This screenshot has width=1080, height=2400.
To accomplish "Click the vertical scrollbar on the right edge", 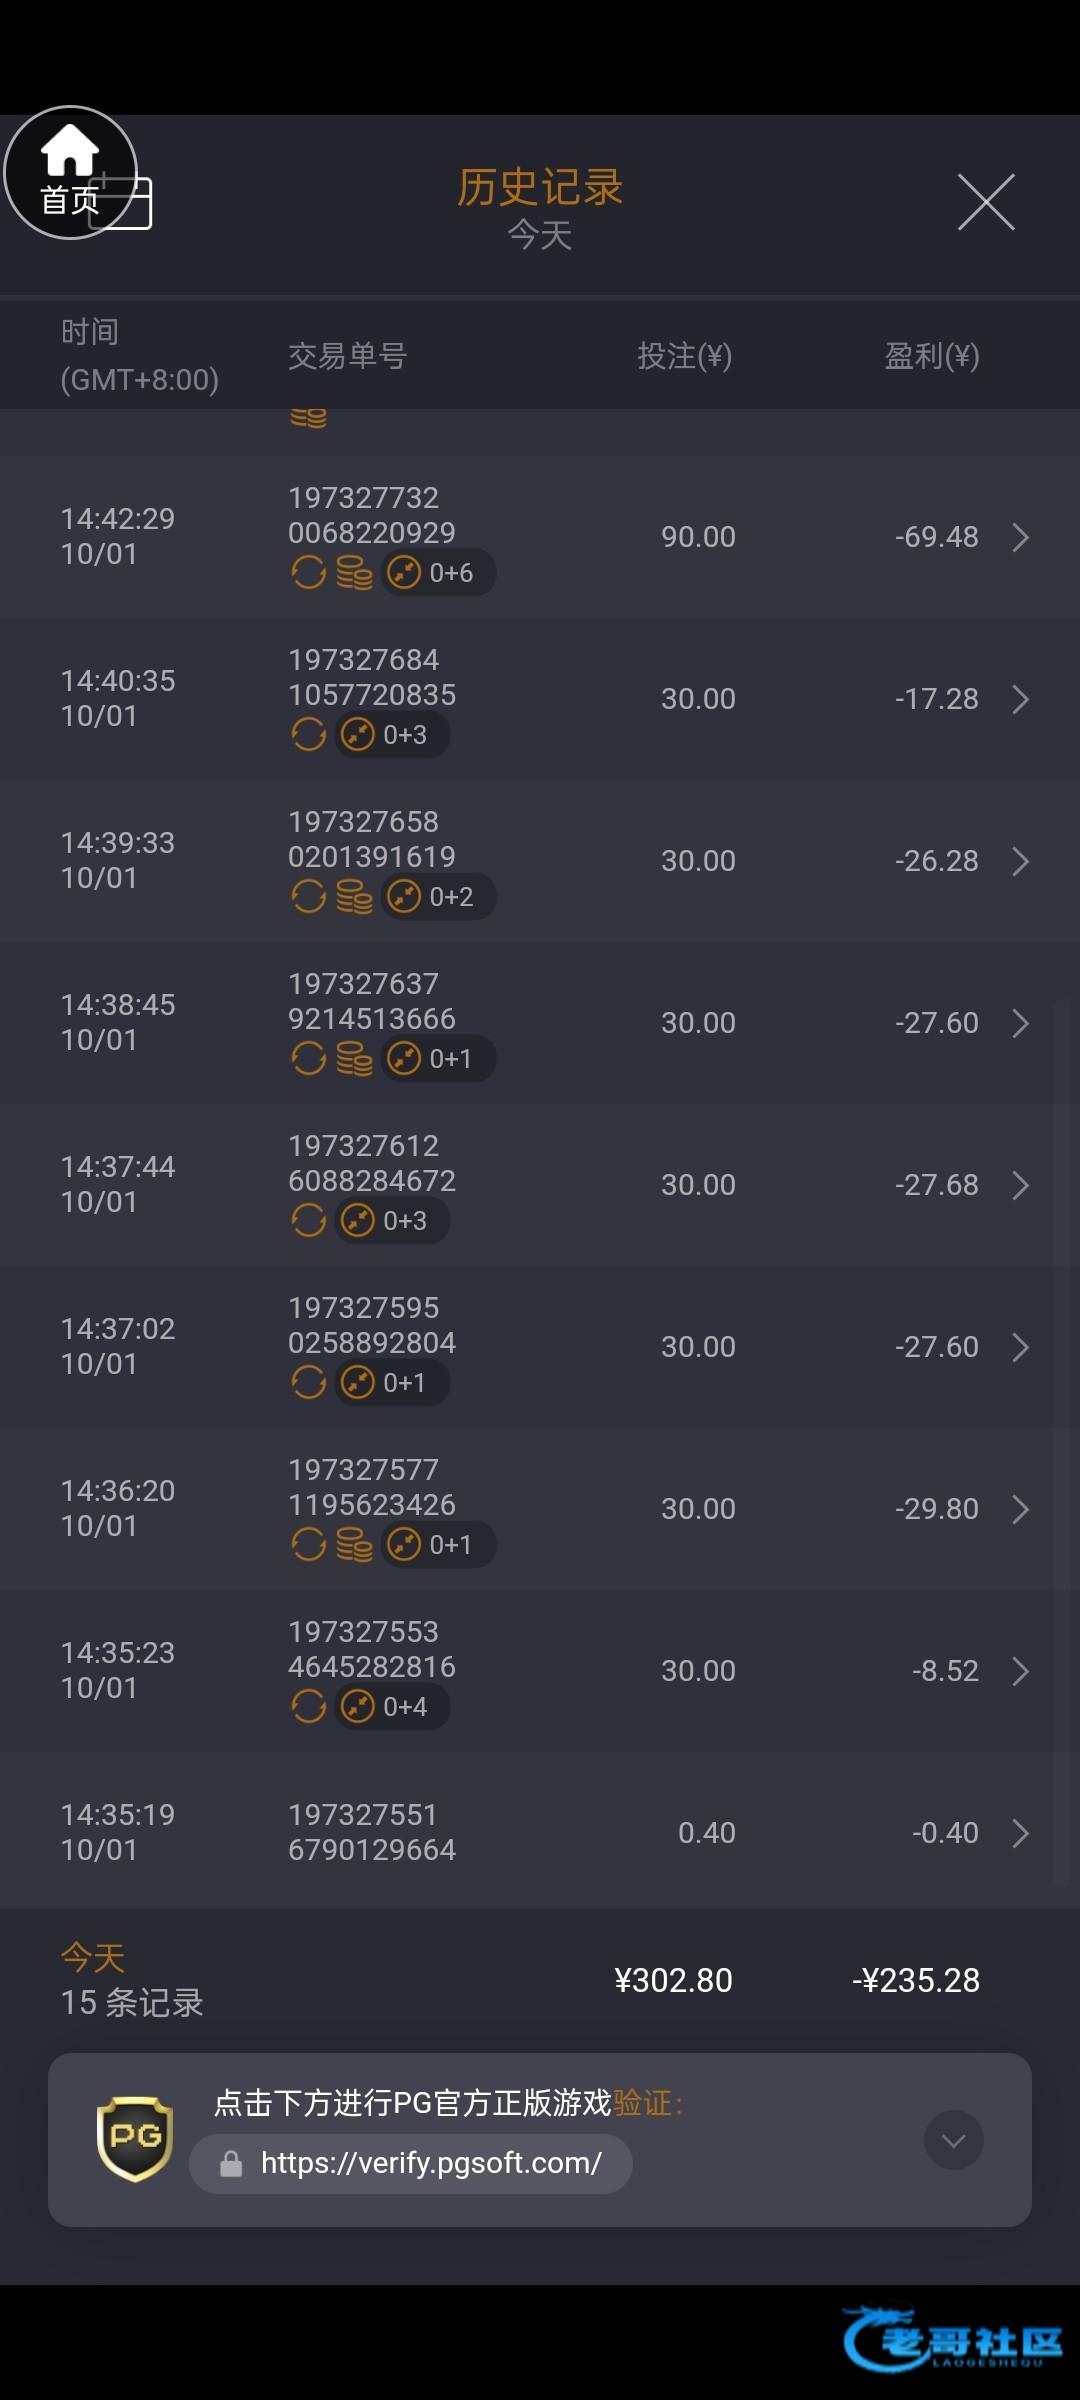I will 1062,1440.
